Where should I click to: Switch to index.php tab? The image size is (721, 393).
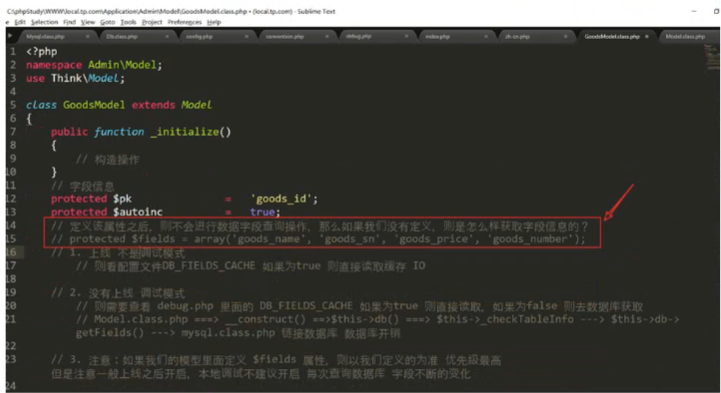coord(437,36)
